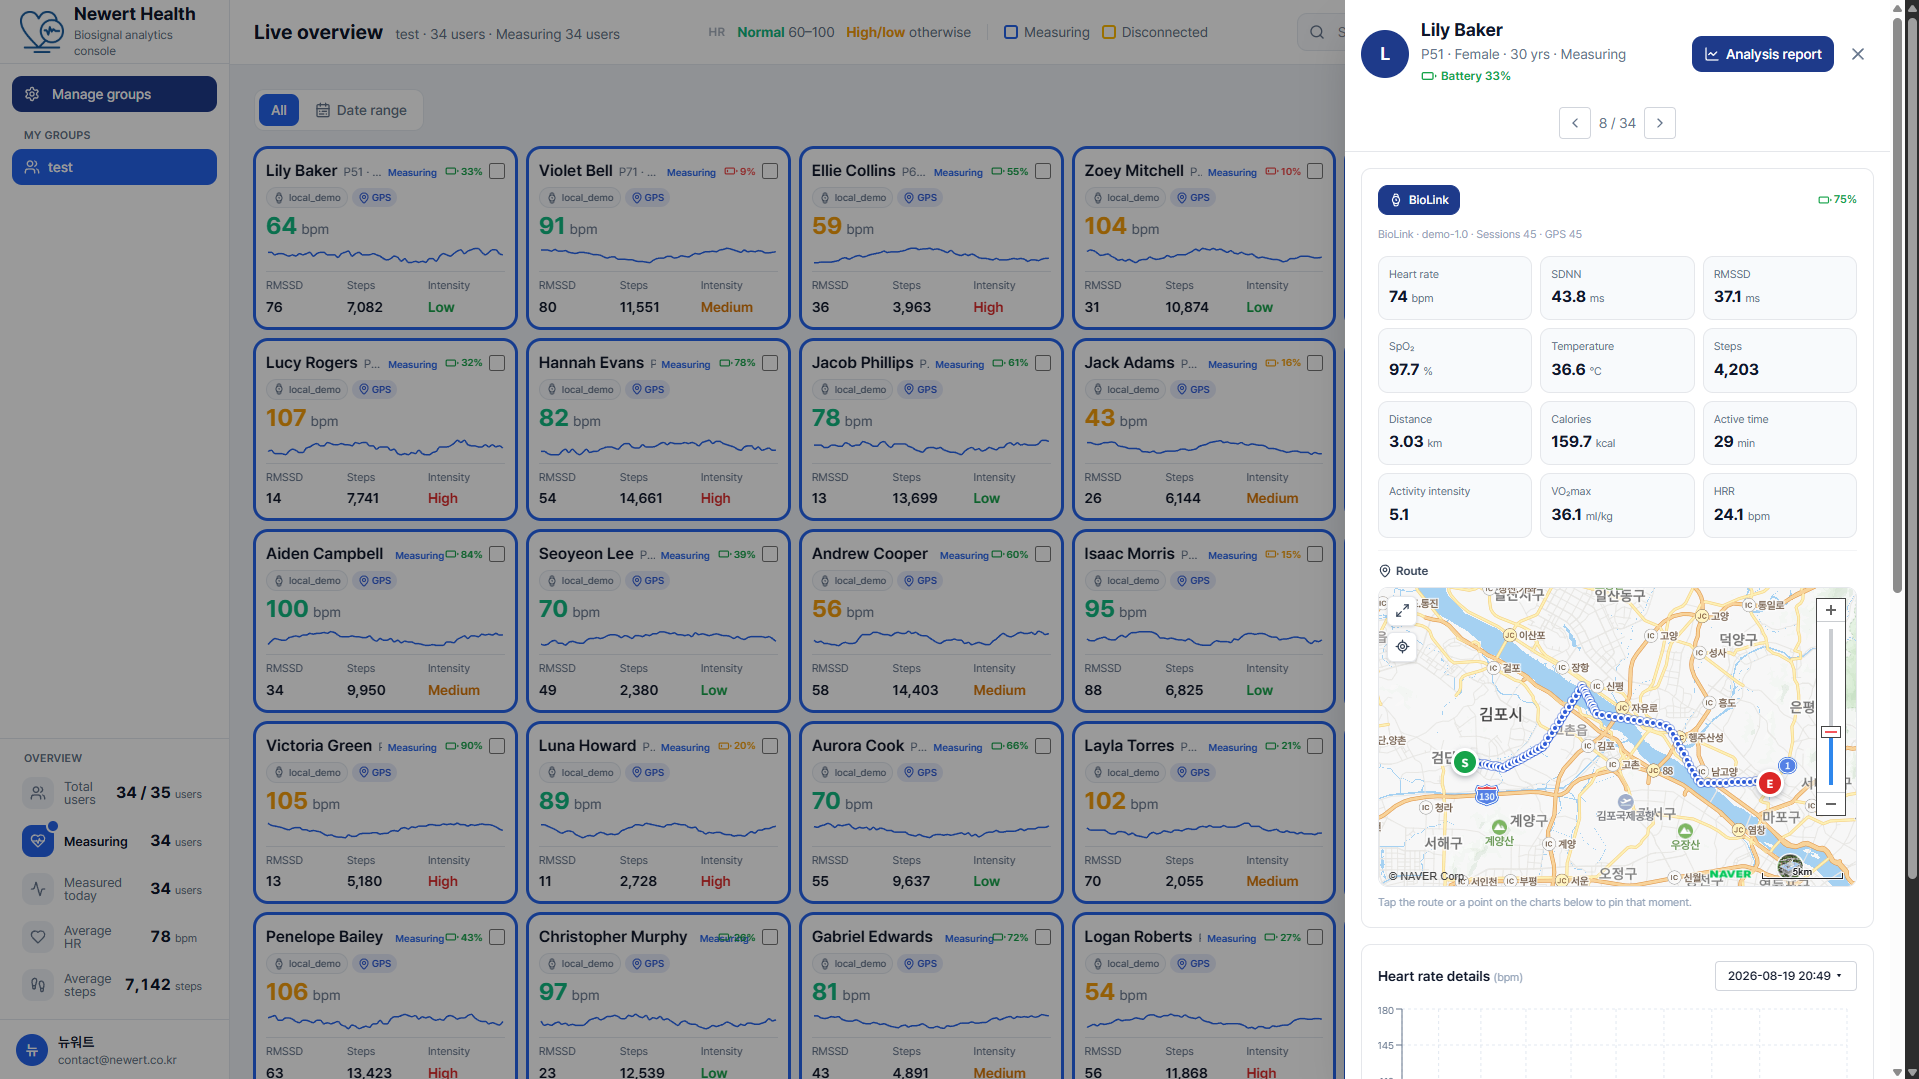Open Manage groups
1919x1079 pixels.
tap(114, 94)
